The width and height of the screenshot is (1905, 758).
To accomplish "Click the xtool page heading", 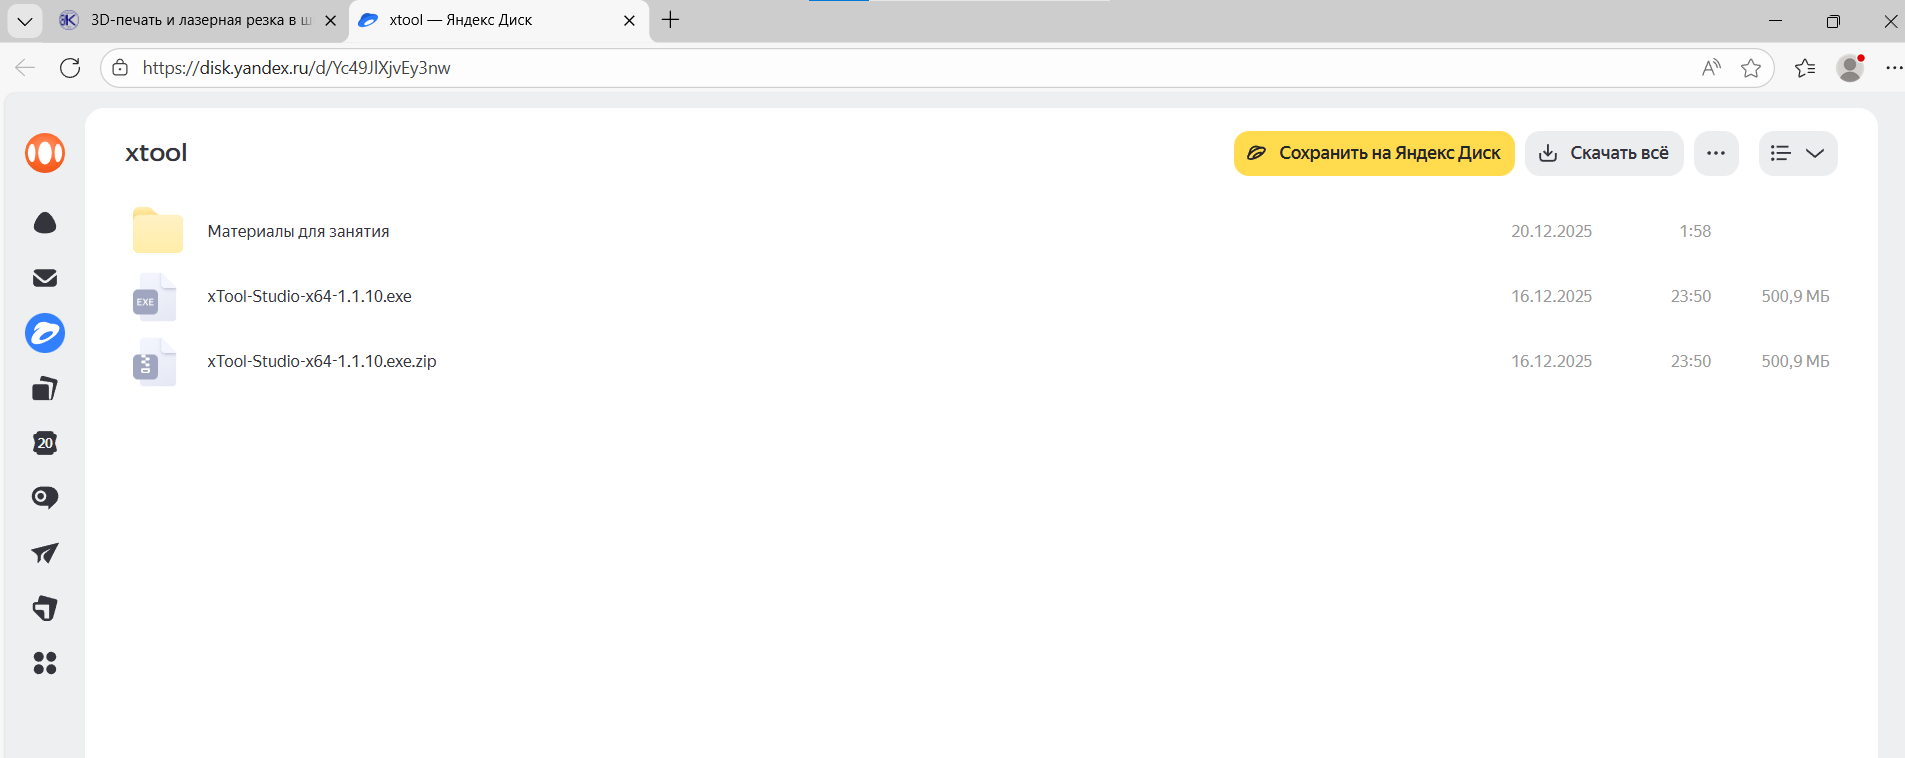I will point(156,153).
